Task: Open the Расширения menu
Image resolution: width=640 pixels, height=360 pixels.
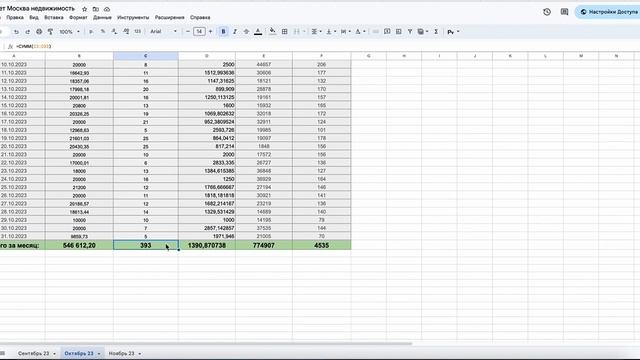Action: click(x=169, y=18)
